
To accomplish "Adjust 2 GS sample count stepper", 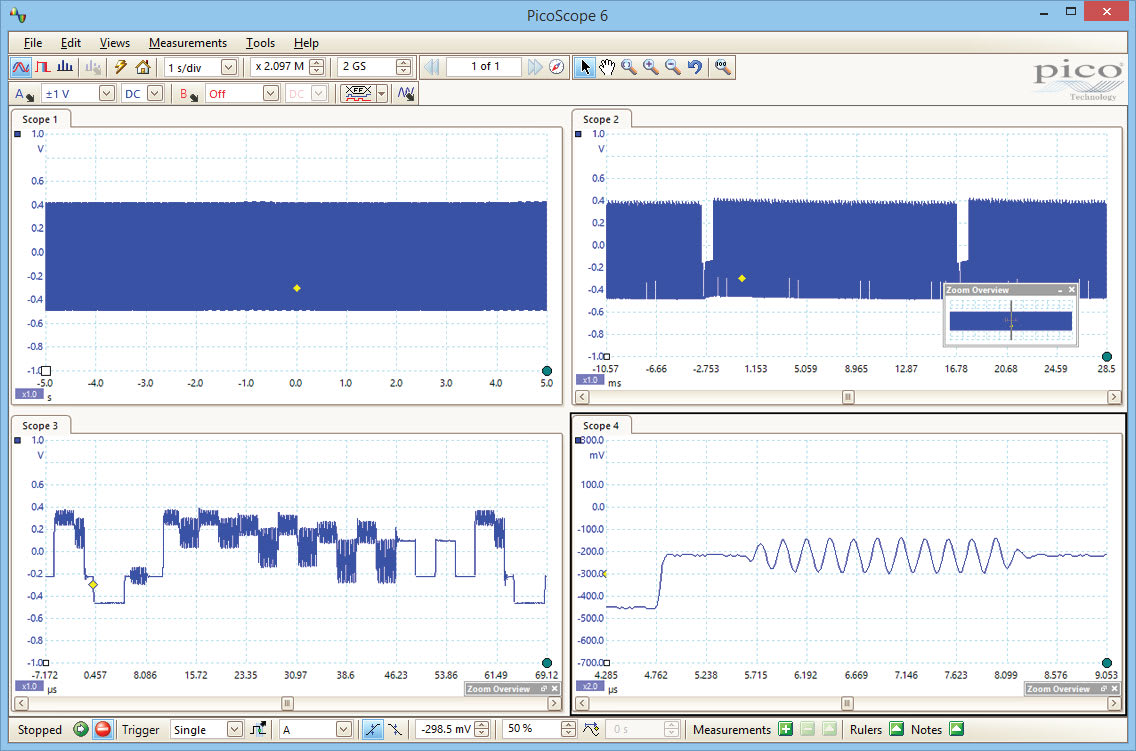I will 404,67.
